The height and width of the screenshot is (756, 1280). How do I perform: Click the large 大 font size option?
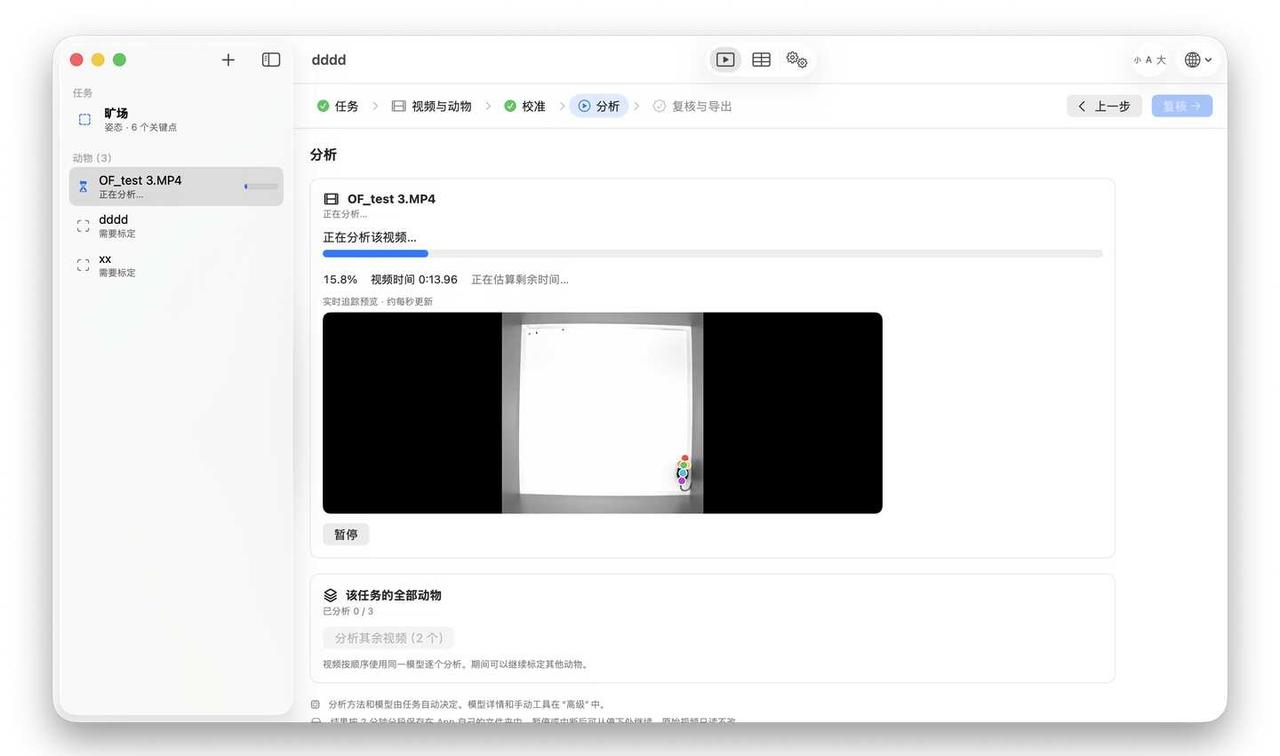(1161, 60)
